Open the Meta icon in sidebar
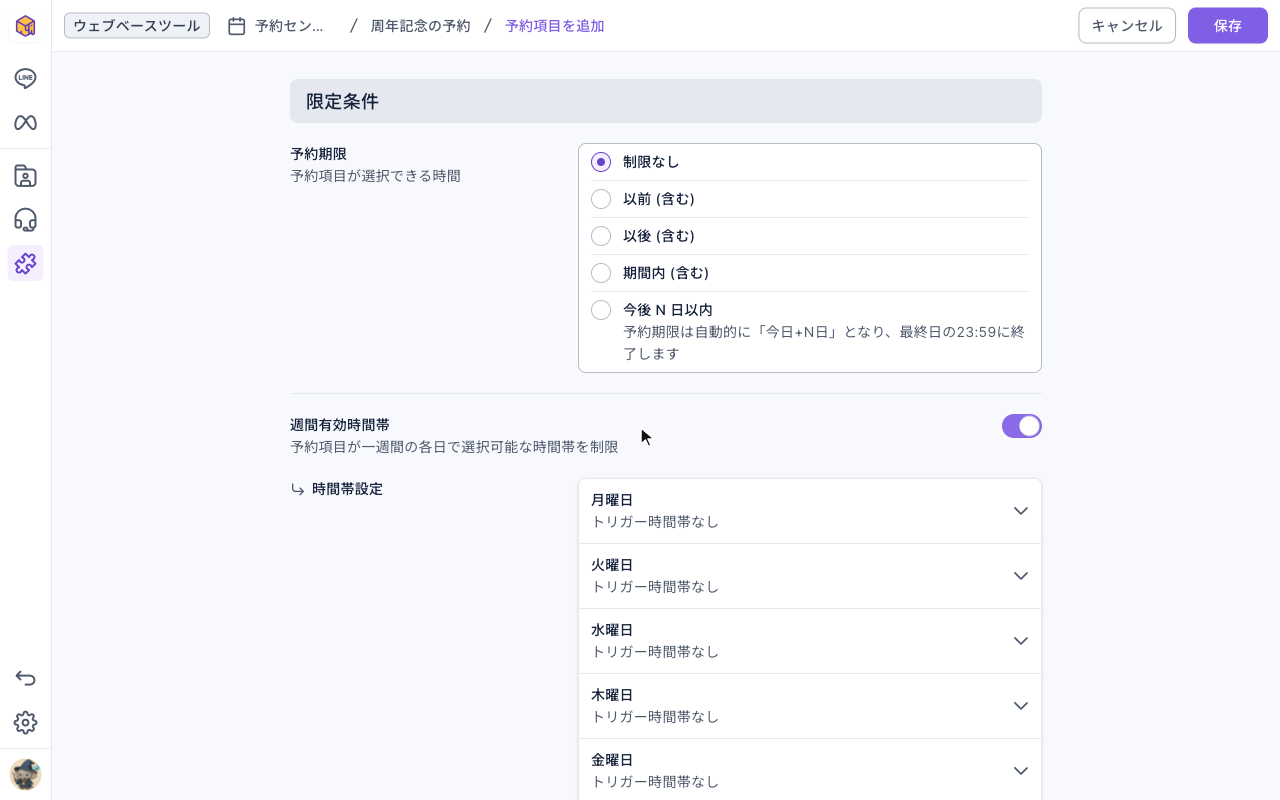This screenshot has height=800, width=1280. [x=25, y=123]
